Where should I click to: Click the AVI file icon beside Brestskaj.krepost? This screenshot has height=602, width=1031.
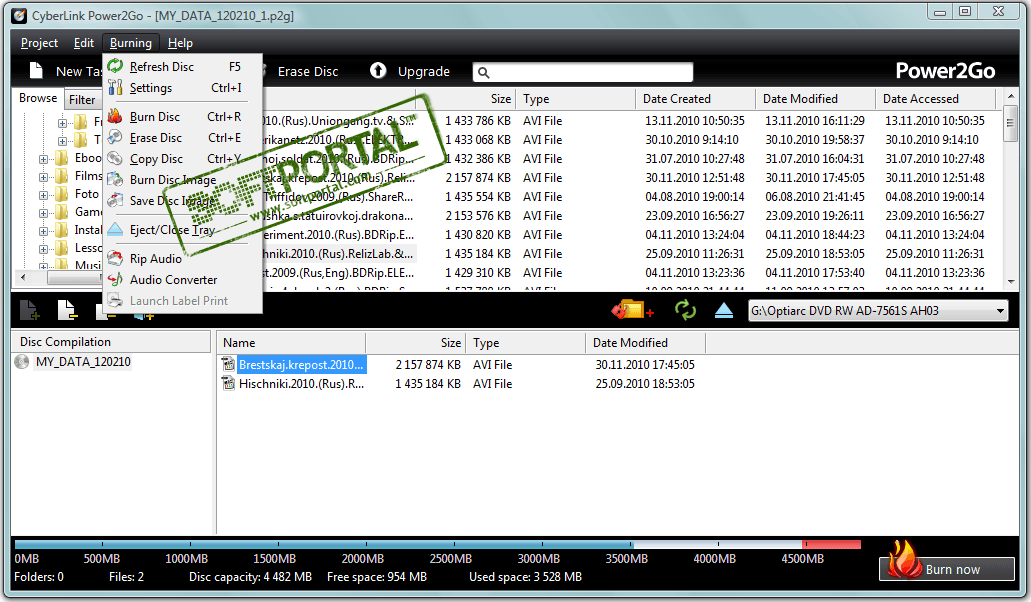pyautogui.click(x=228, y=364)
